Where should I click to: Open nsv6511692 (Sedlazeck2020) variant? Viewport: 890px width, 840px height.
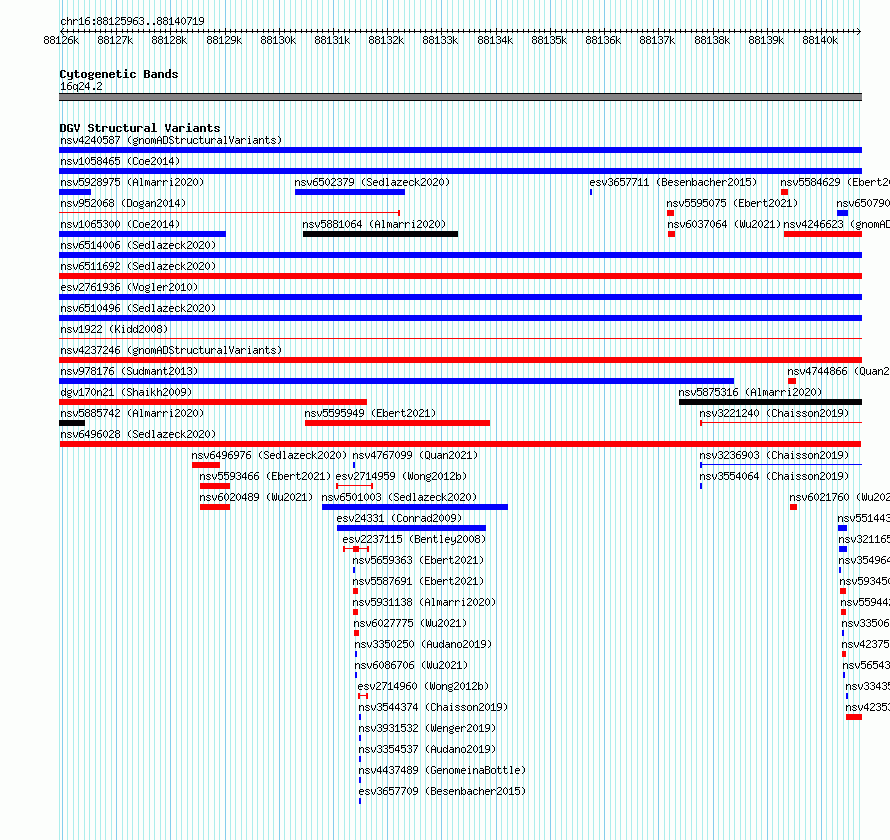click(x=138, y=266)
